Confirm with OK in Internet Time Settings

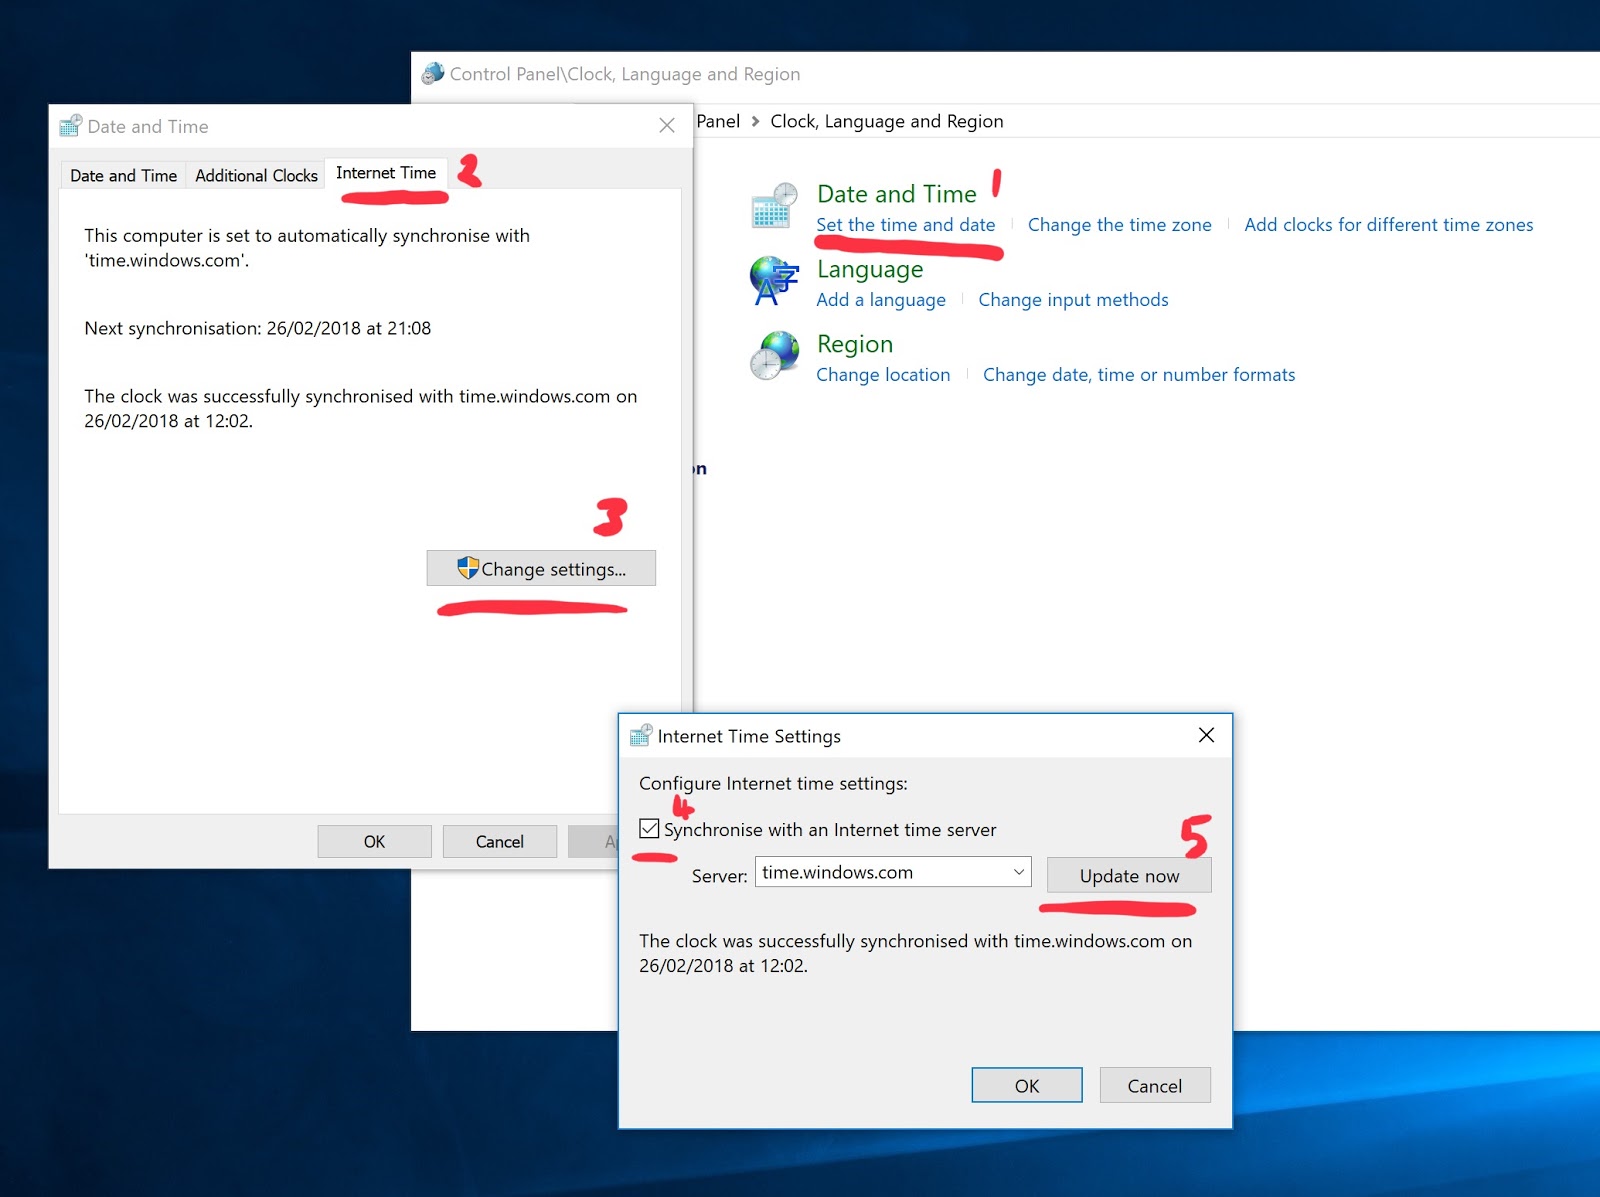[x=1027, y=1086]
